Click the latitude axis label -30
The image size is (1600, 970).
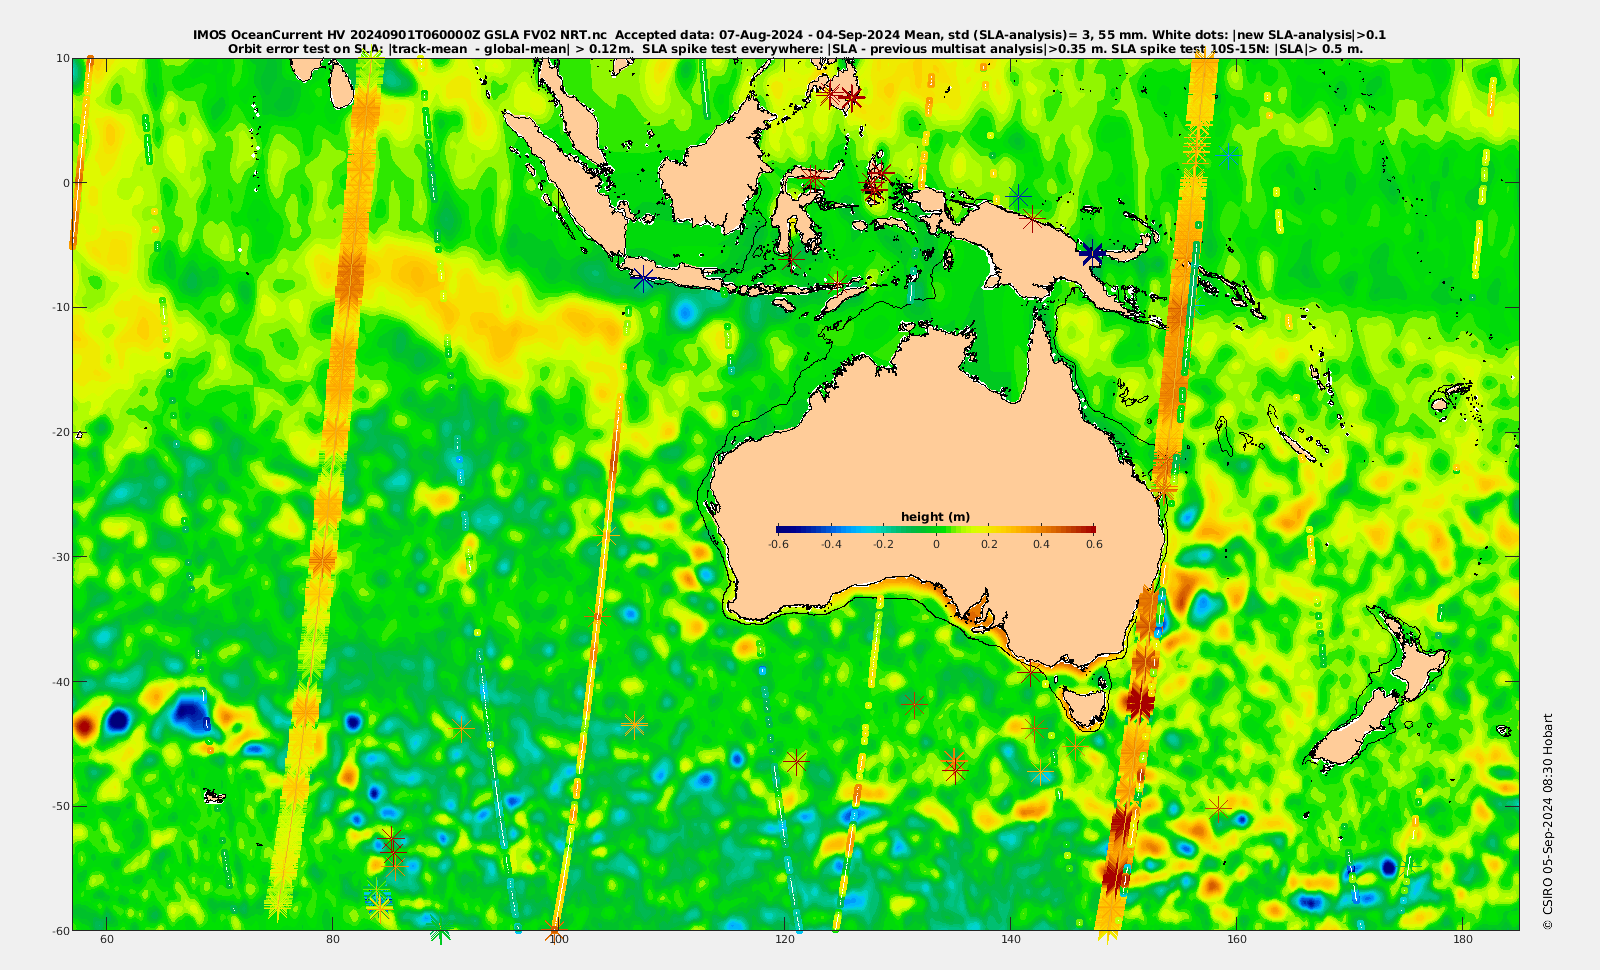coord(61,557)
